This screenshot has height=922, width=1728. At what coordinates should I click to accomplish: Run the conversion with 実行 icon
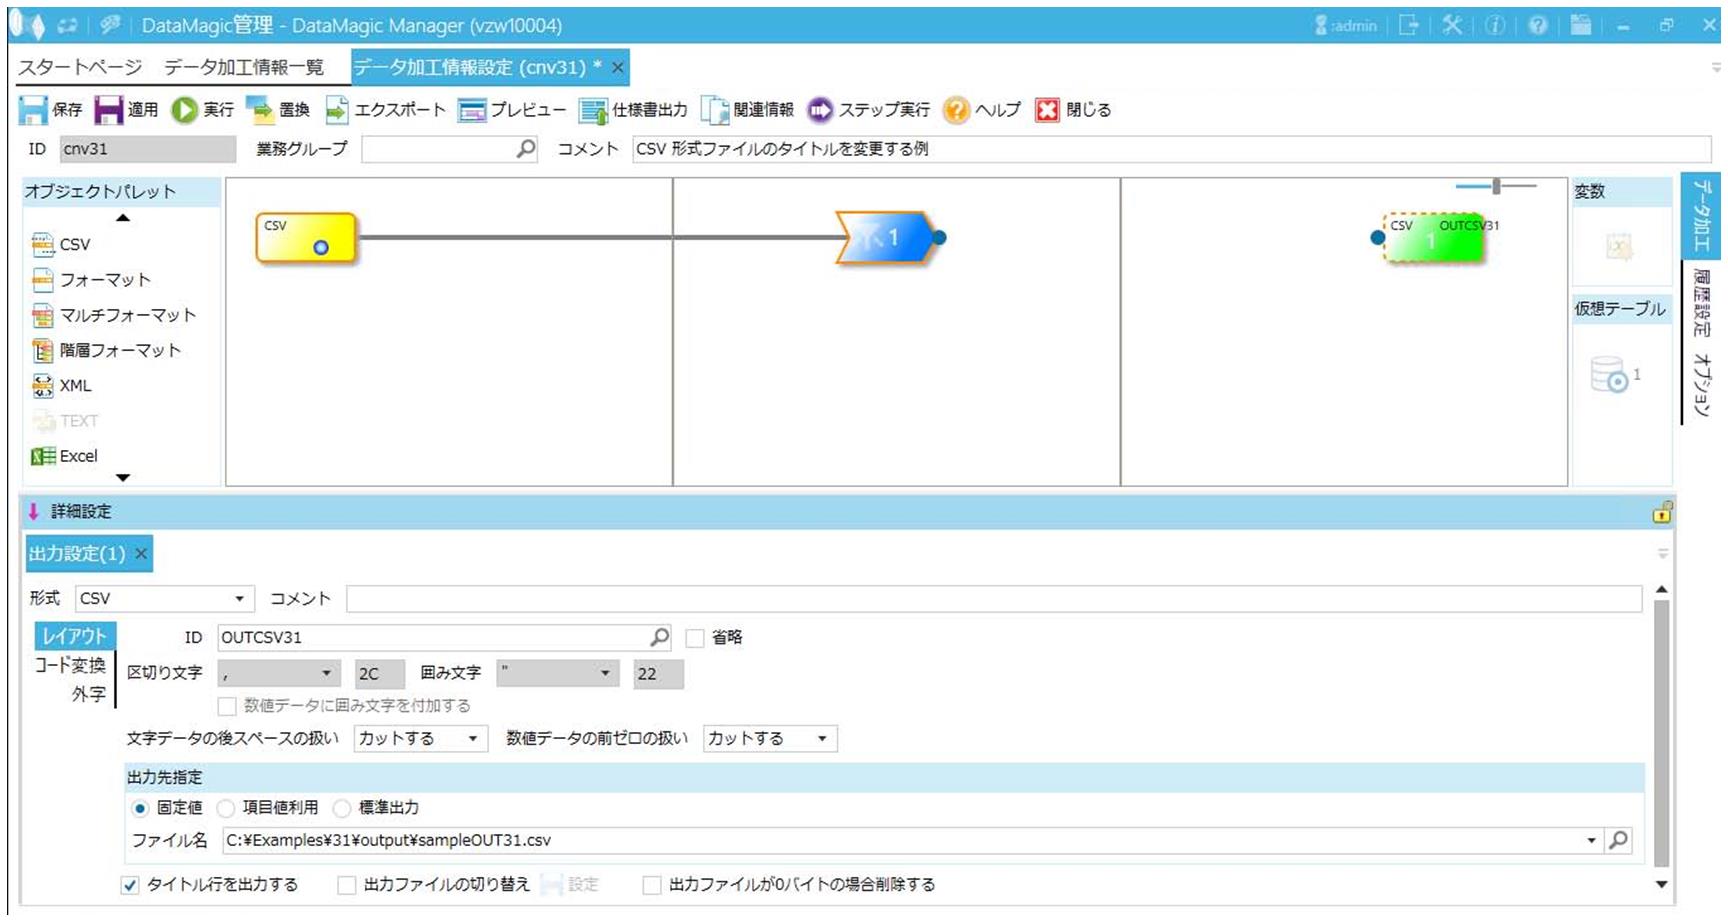[x=185, y=110]
